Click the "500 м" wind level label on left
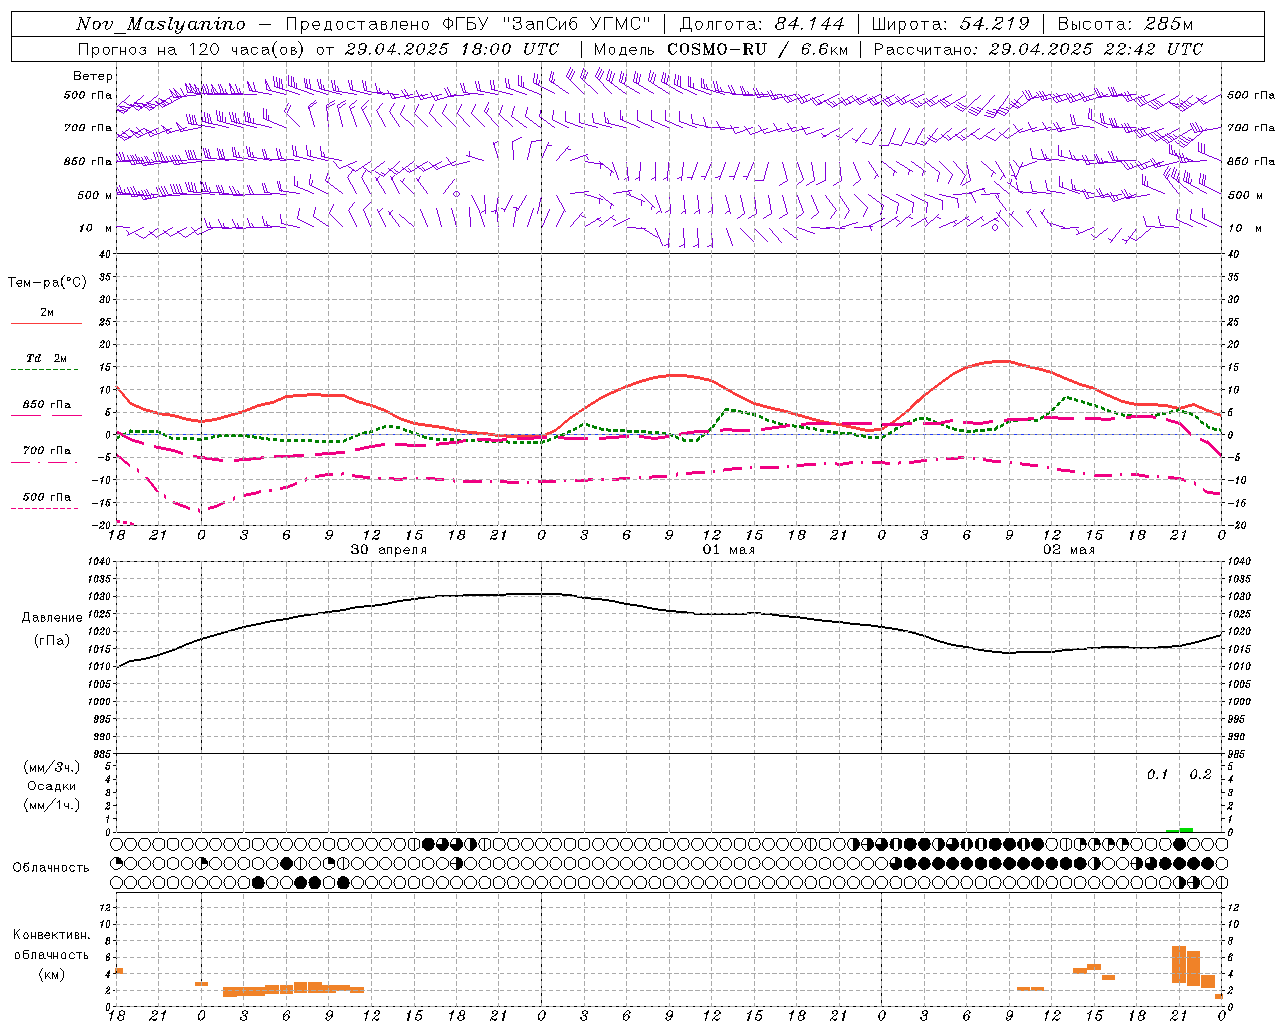 (95, 195)
